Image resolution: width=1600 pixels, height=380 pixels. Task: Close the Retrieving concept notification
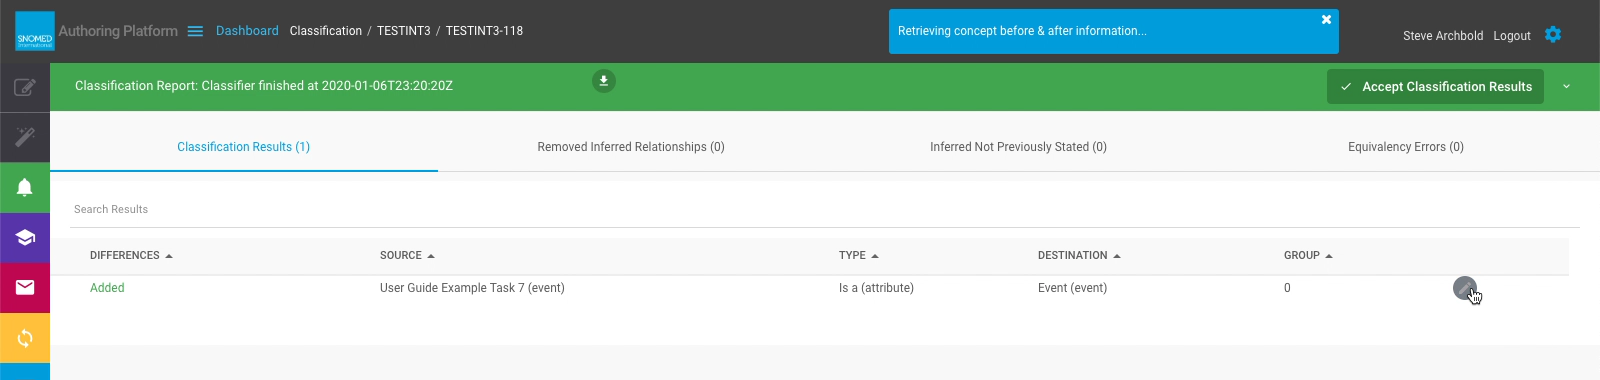[x=1326, y=19]
